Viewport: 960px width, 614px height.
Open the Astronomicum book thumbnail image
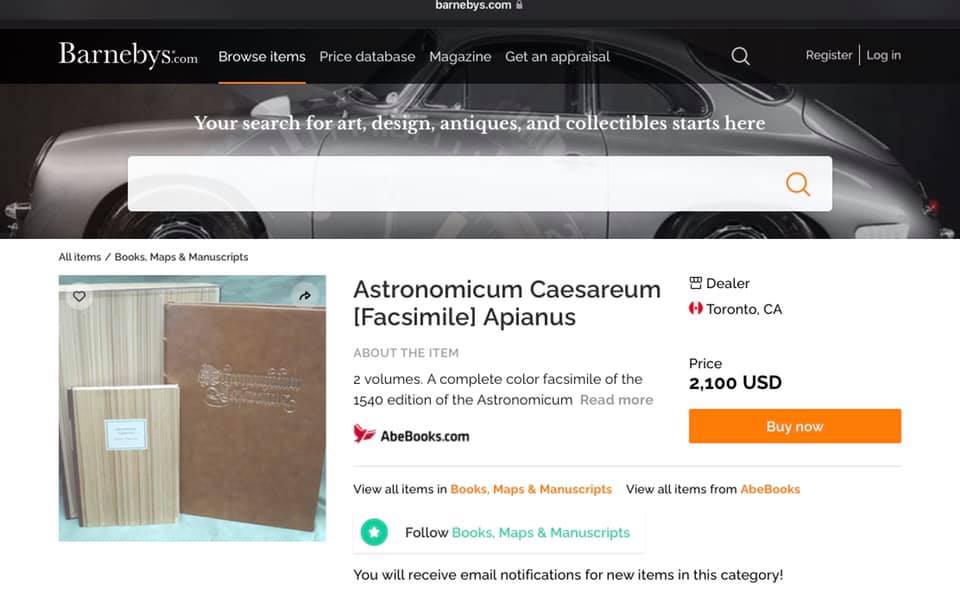192,408
